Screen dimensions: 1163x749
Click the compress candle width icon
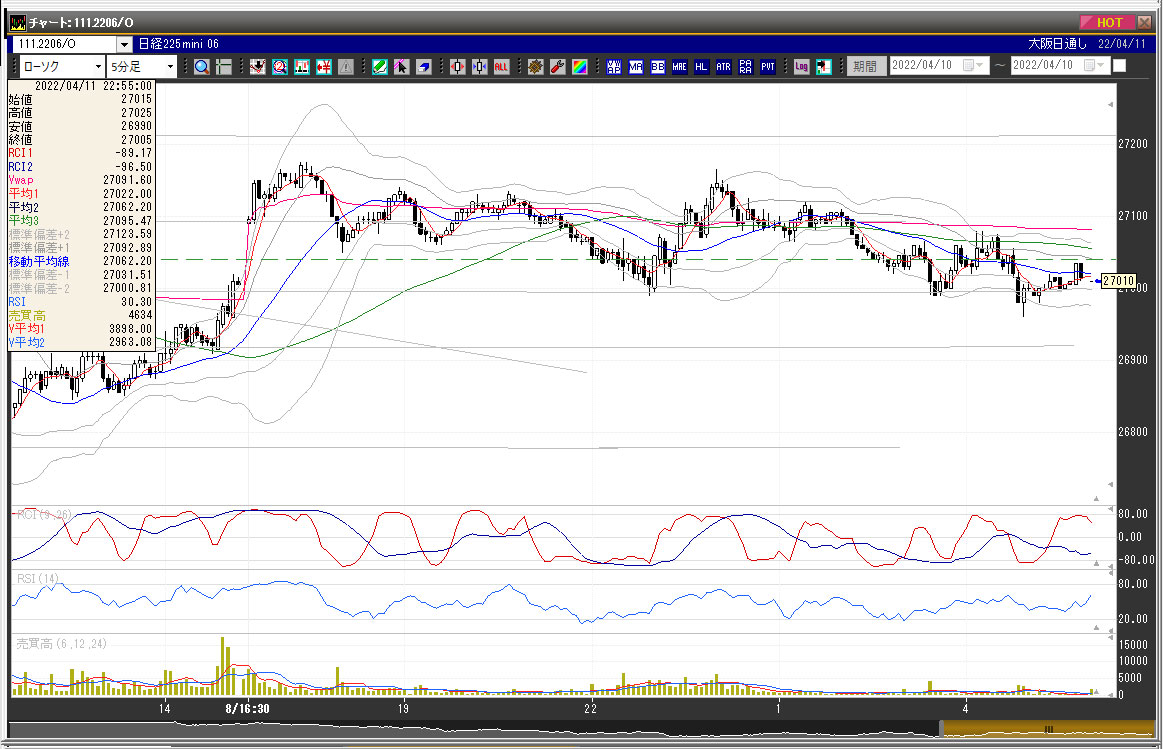coord(458,67)
